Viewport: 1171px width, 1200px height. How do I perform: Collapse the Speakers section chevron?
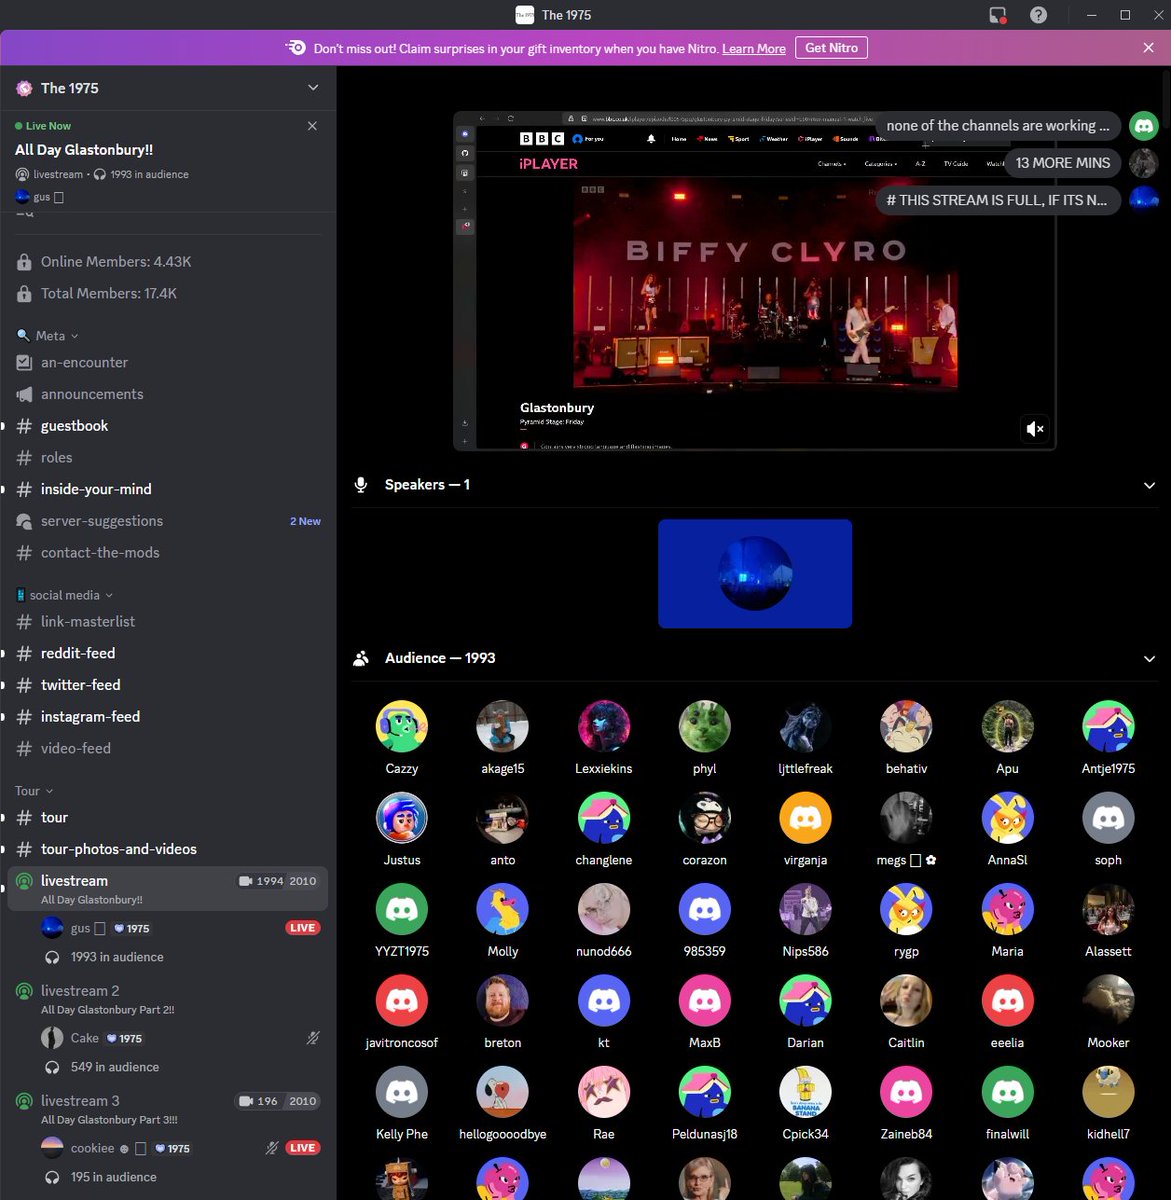coord(1149,485)
